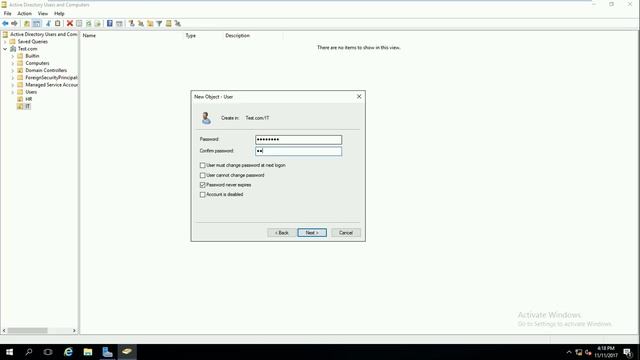Select the Domain Controllers tree item

tap(46, 71)
